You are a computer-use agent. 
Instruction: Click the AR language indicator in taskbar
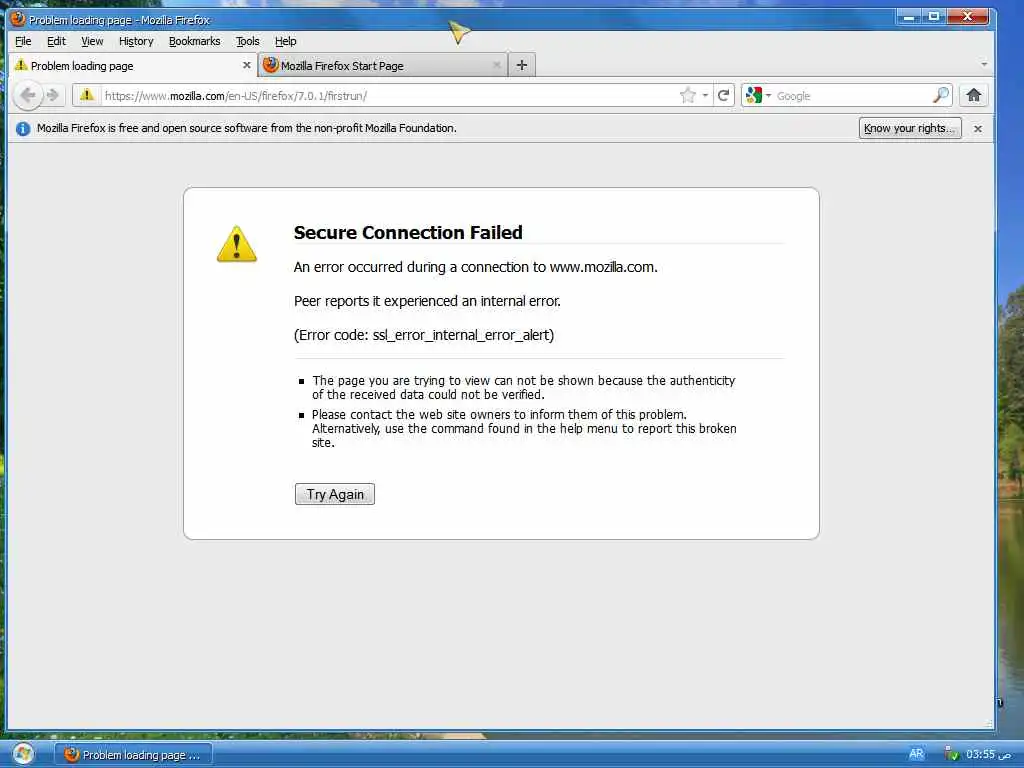(916, 754)
